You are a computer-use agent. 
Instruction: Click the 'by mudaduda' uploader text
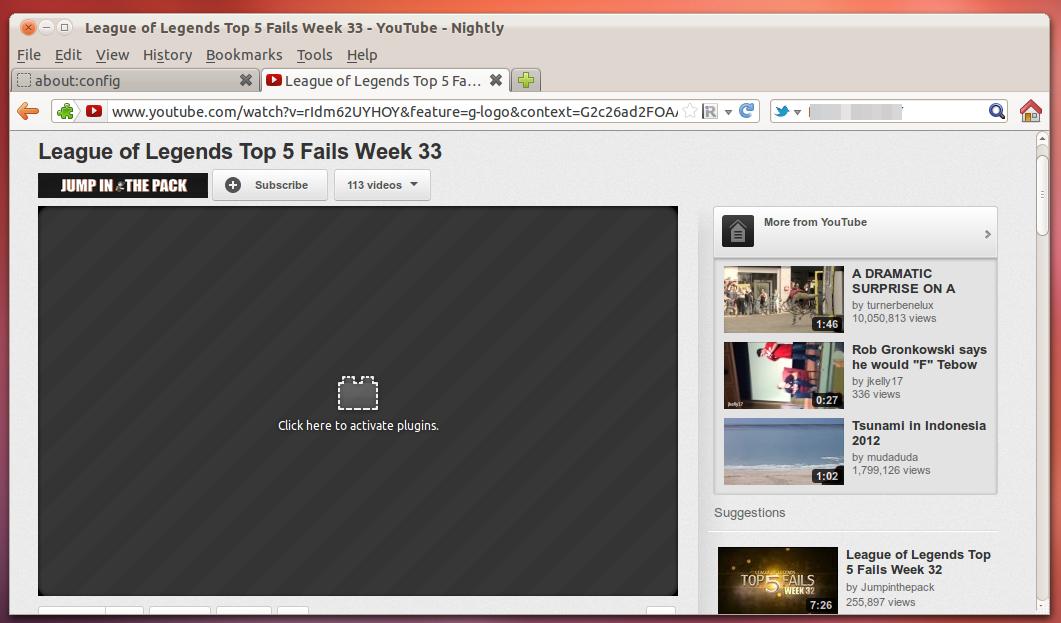(884, 457)
